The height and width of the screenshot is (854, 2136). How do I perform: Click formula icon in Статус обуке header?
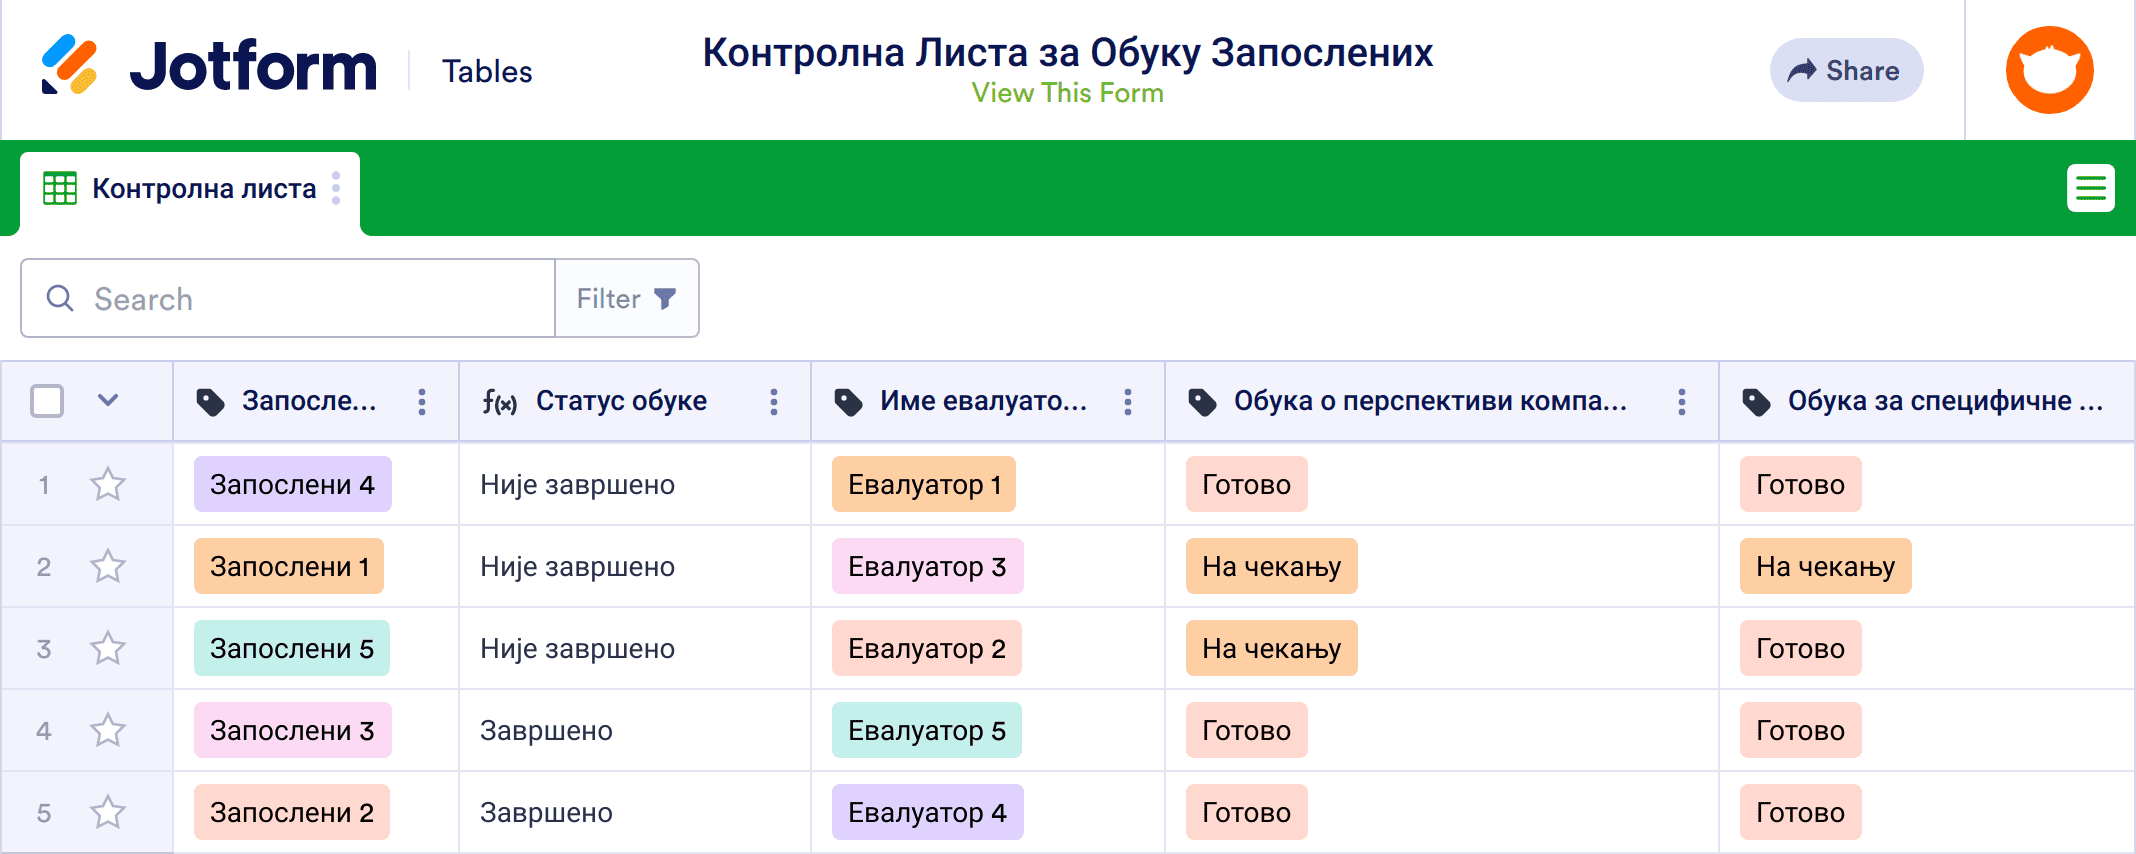(499, 402)
